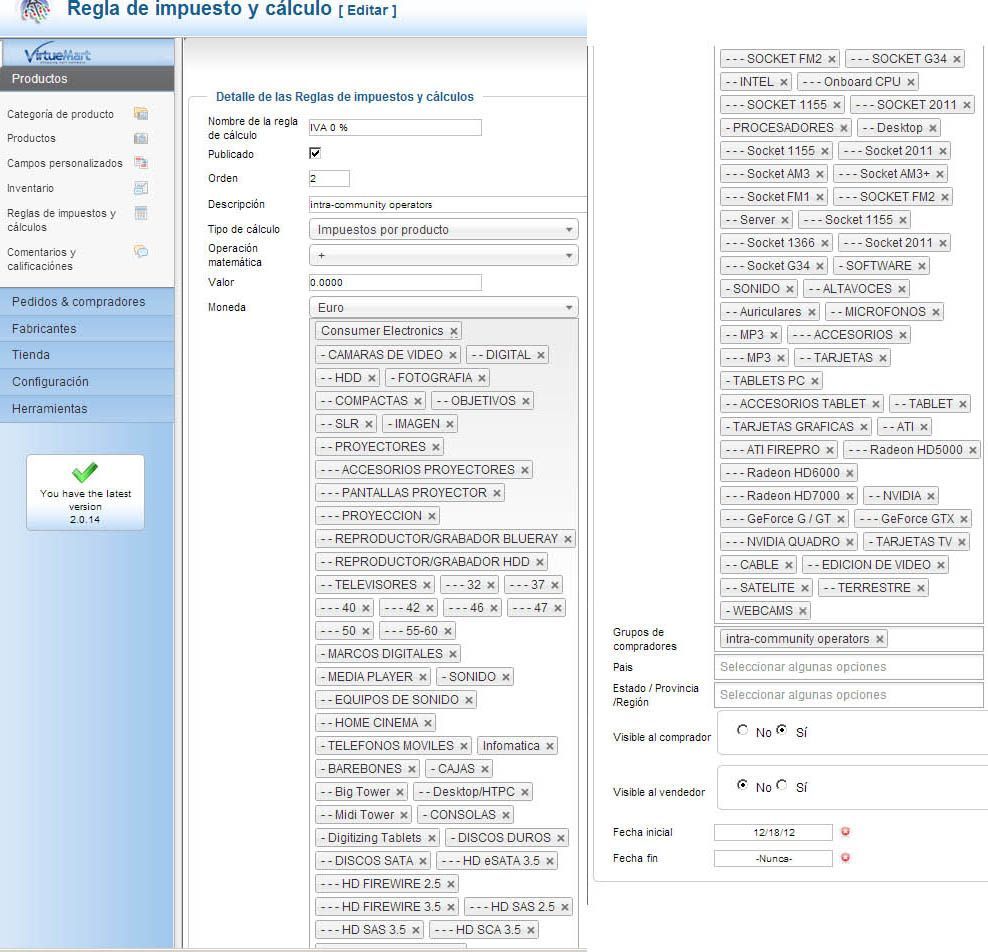Open the Tipo de cálculo dropdown

[444, 229]
